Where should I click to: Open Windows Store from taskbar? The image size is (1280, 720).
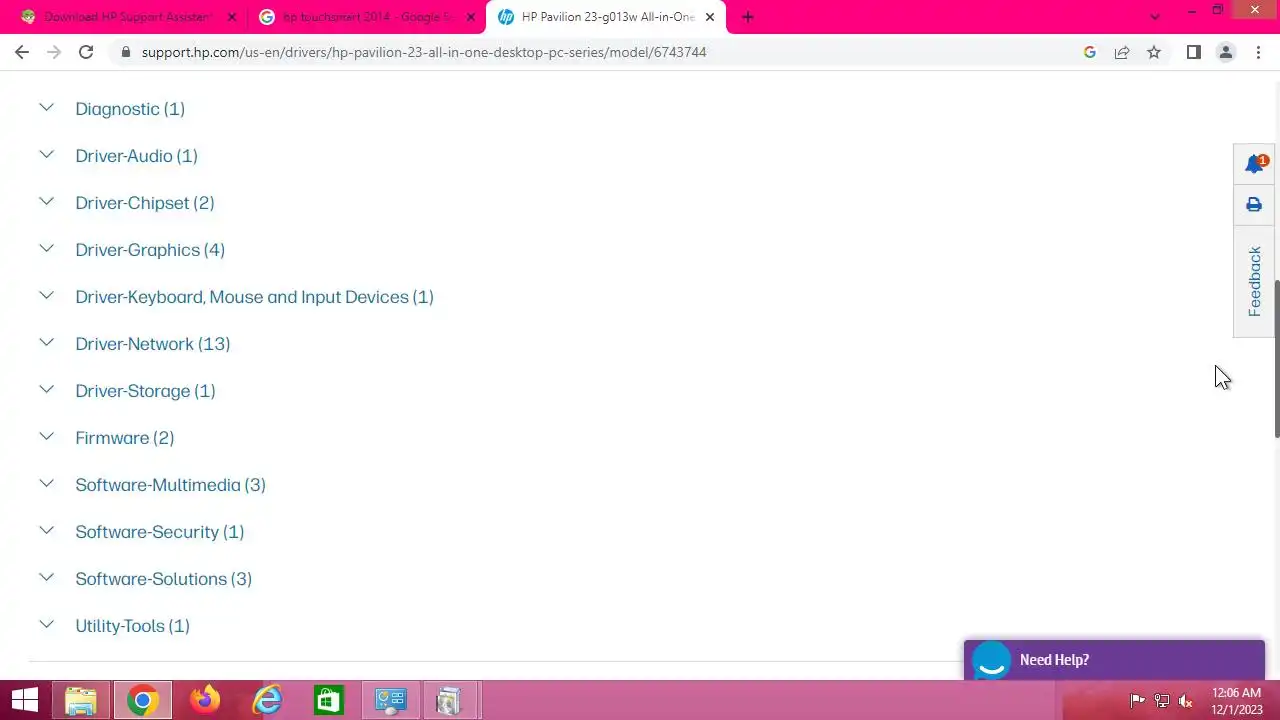[x=328, y=700]
